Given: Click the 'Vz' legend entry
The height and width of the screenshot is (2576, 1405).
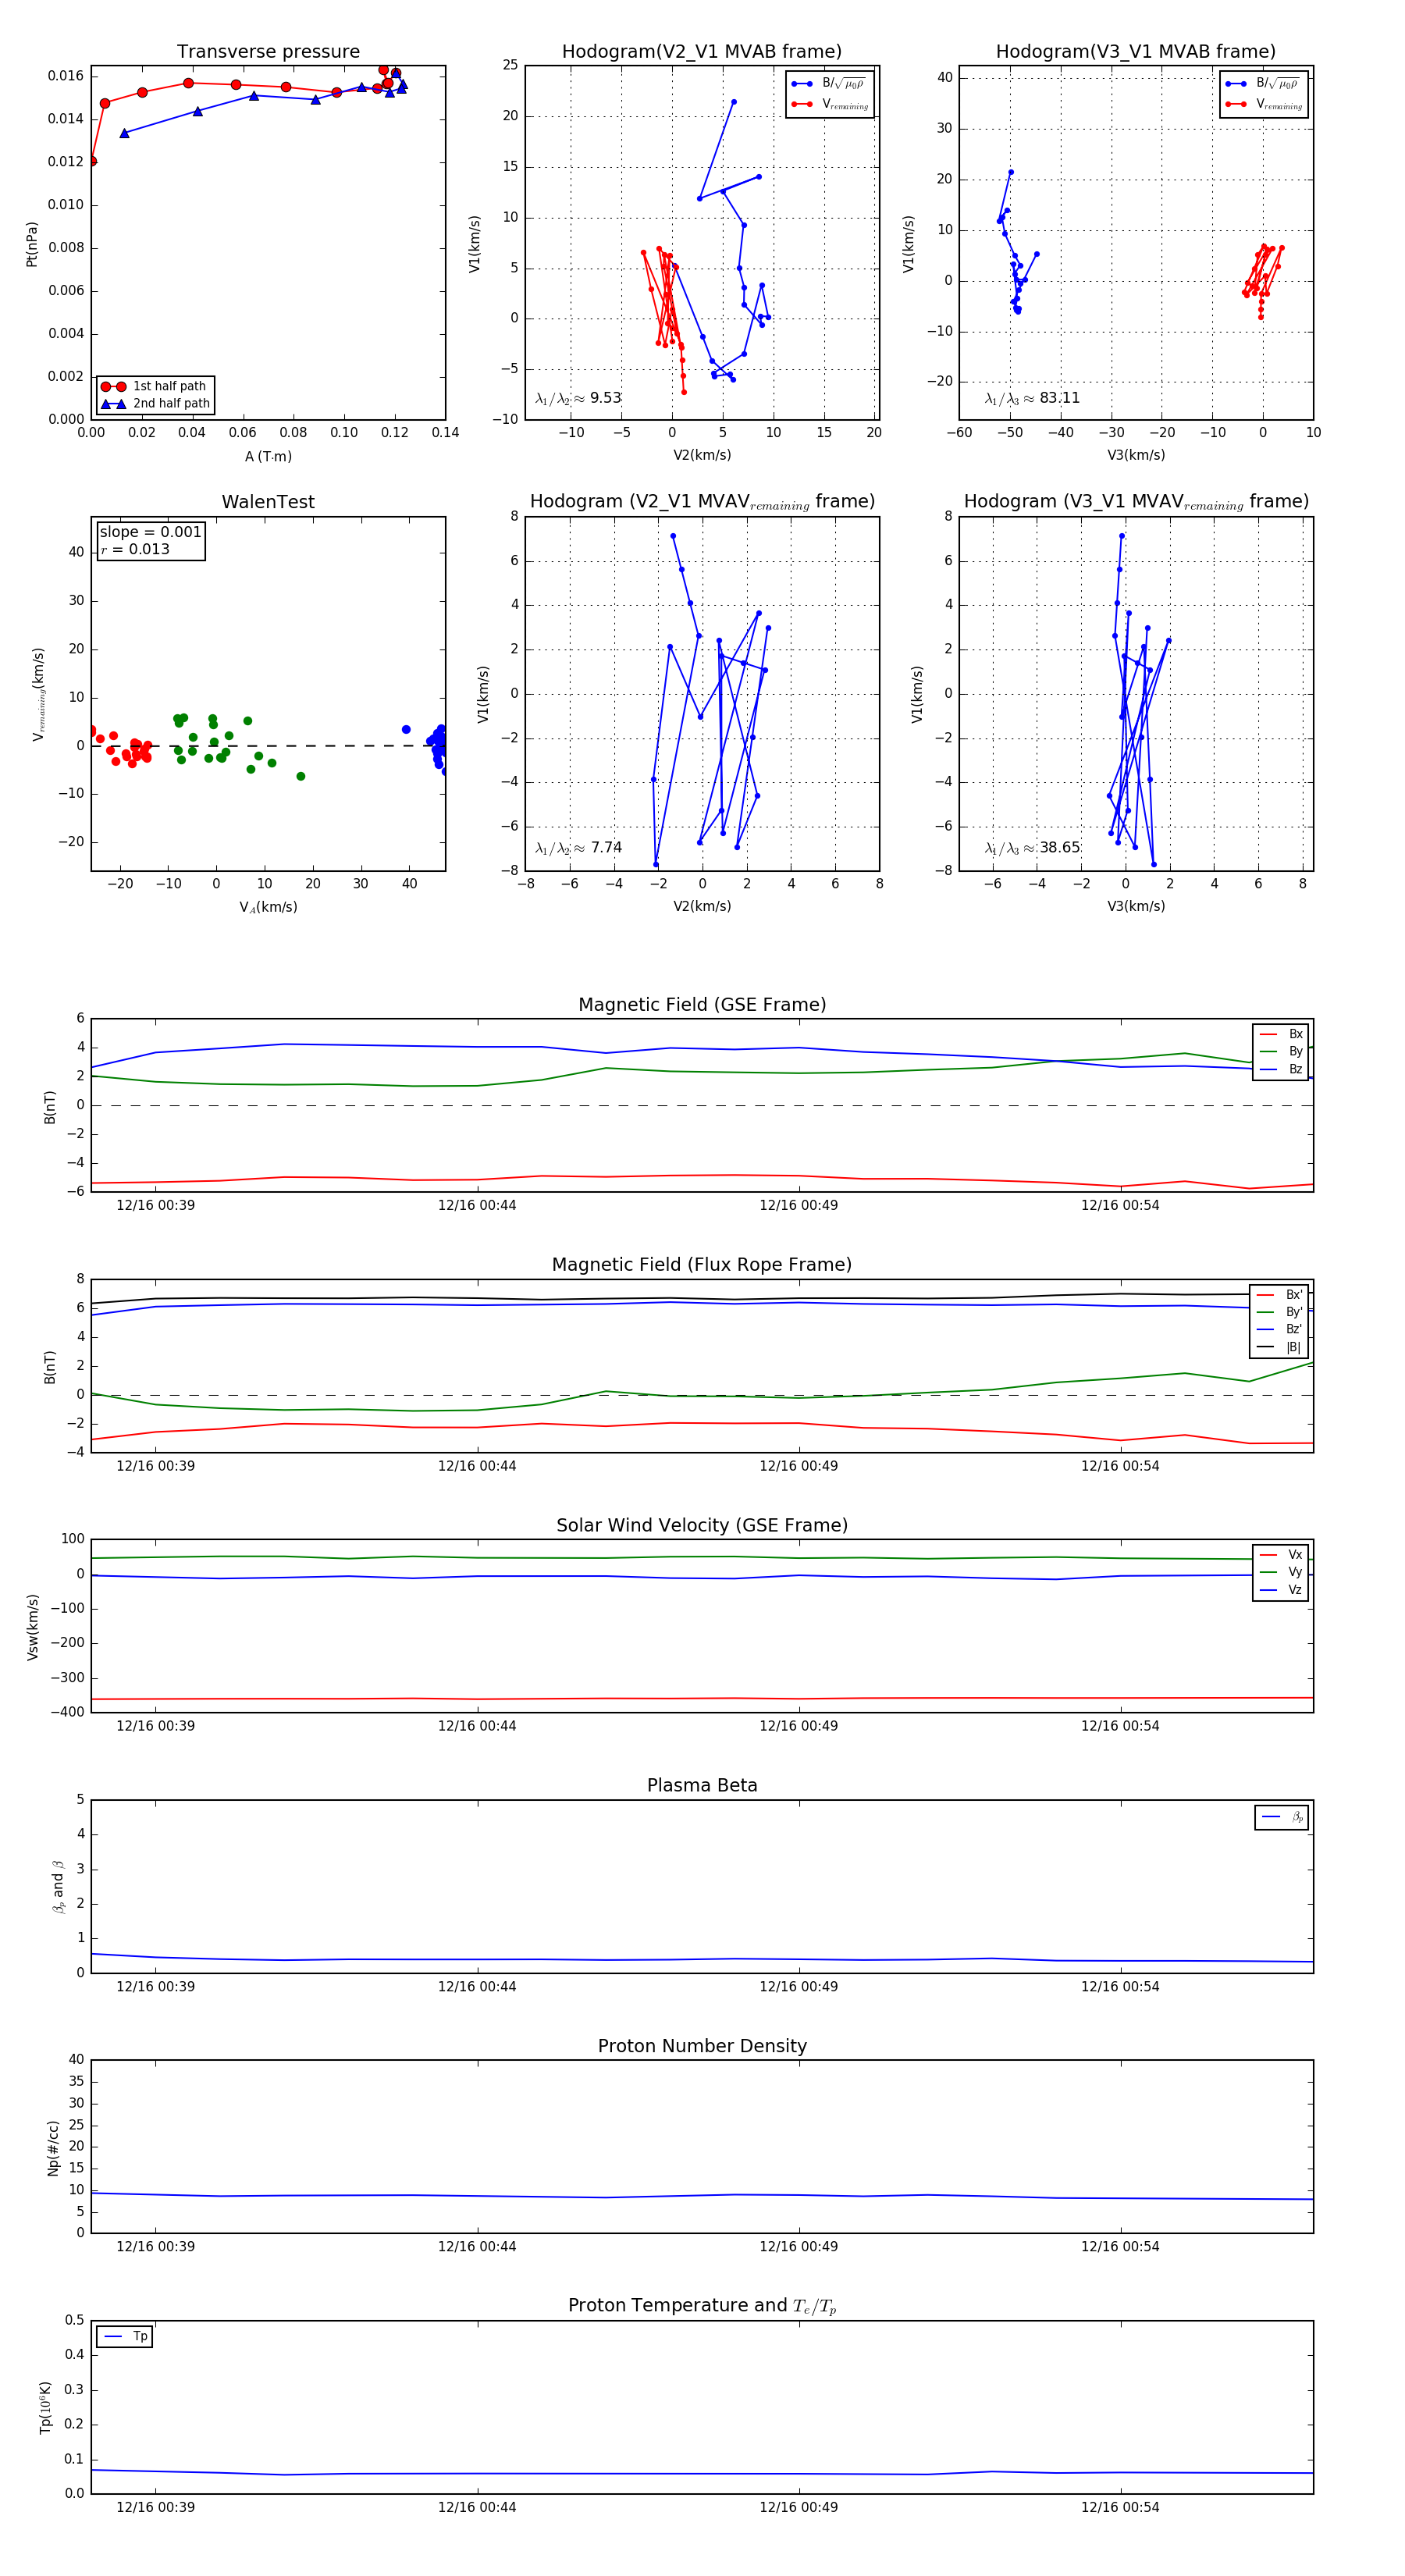Looking at the screenshot, I should coord(1281,1590).
